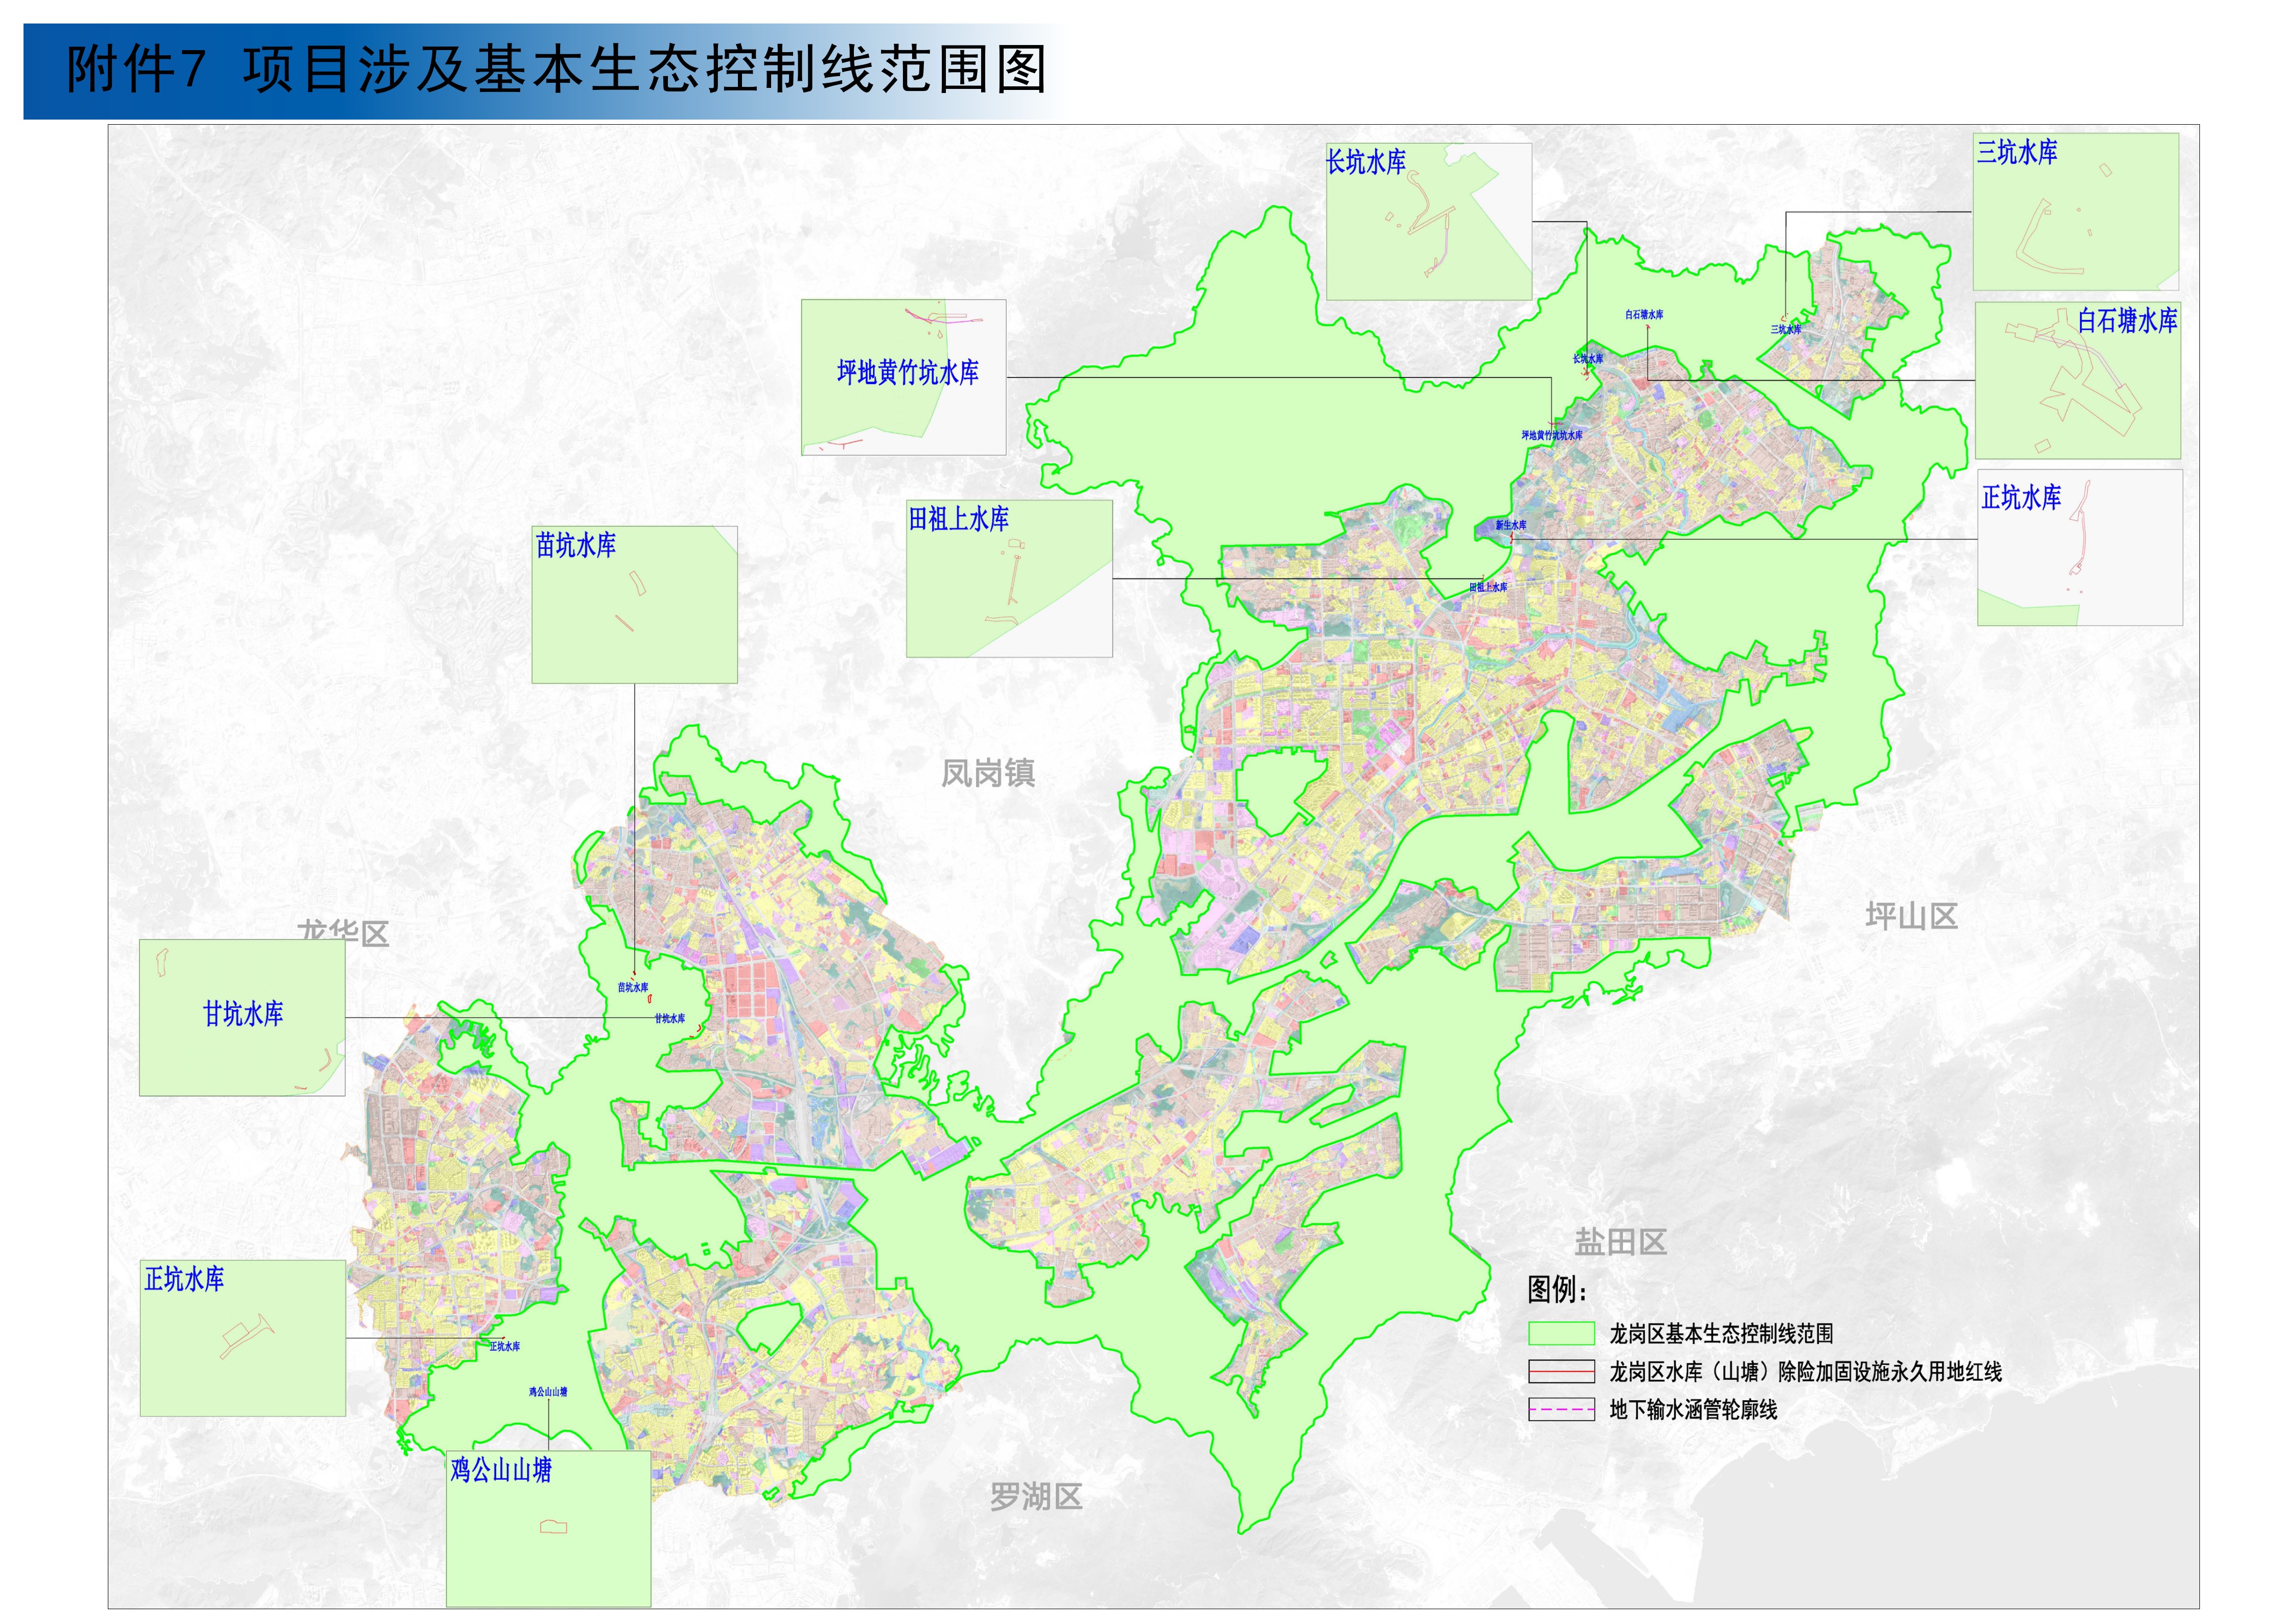Select the 盐田区 district label
The image size is (2296, 1624).
(x=1620, y=1242)
